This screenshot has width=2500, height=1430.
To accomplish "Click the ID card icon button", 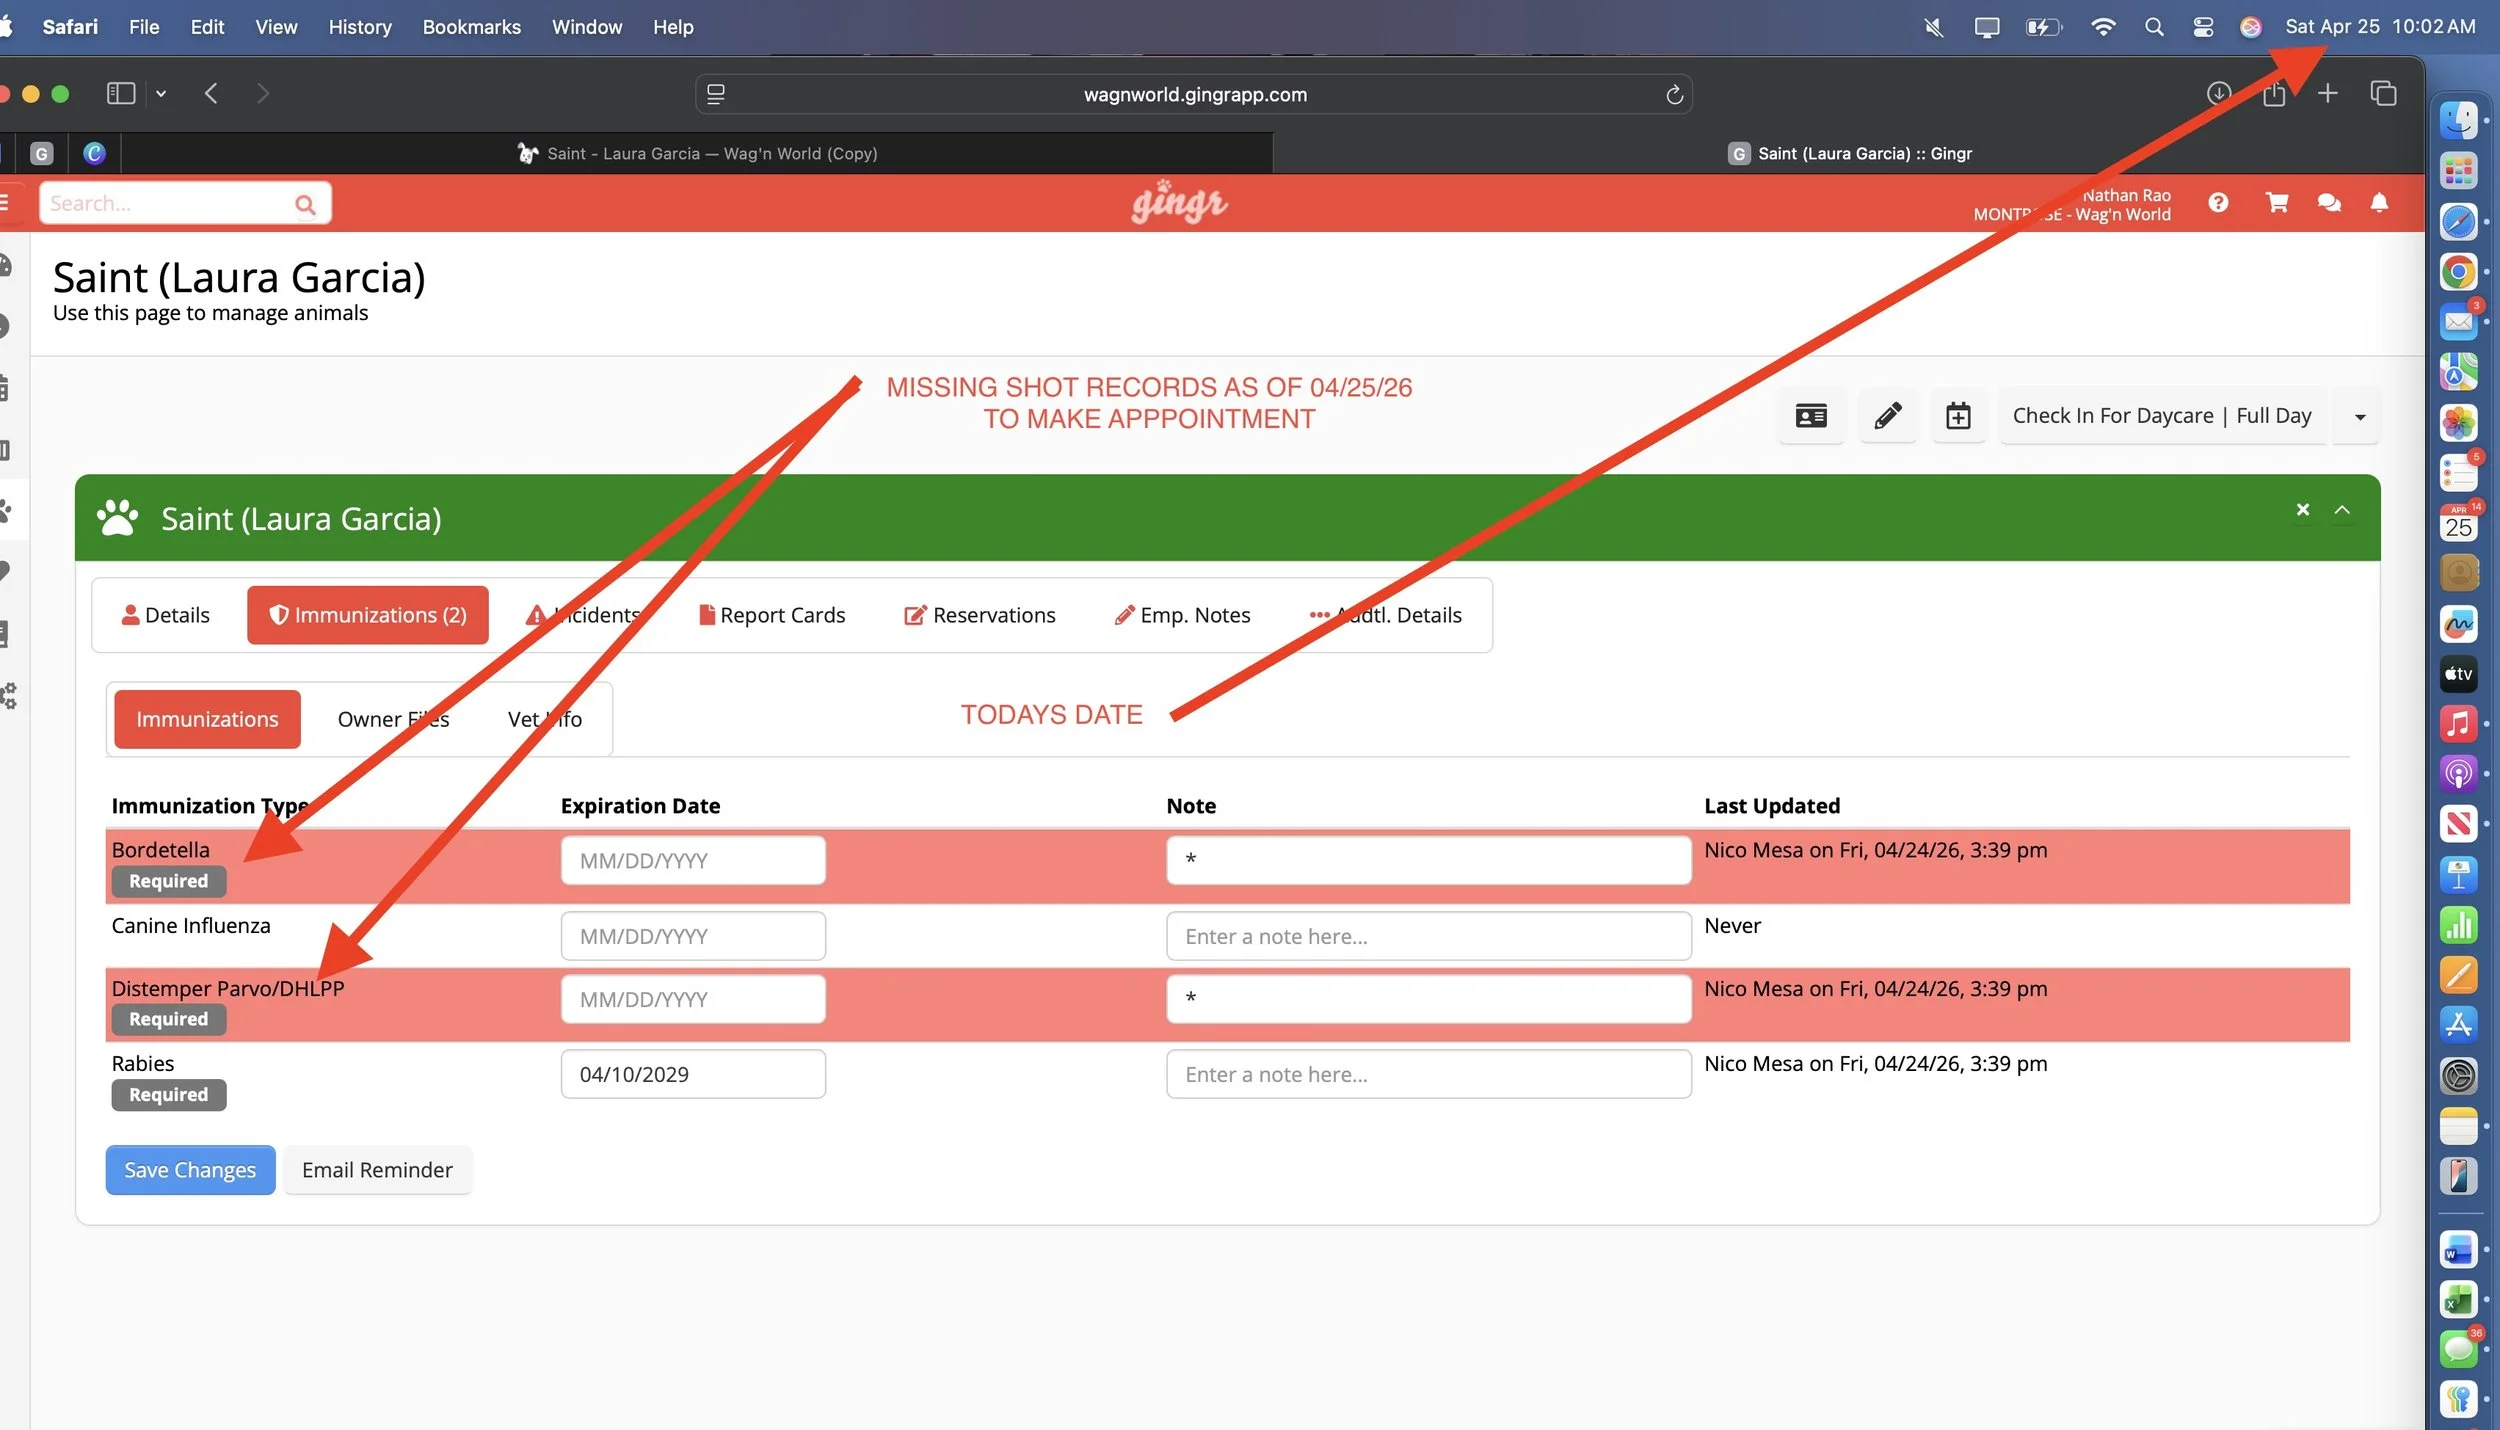I will tap(1811, 416).
